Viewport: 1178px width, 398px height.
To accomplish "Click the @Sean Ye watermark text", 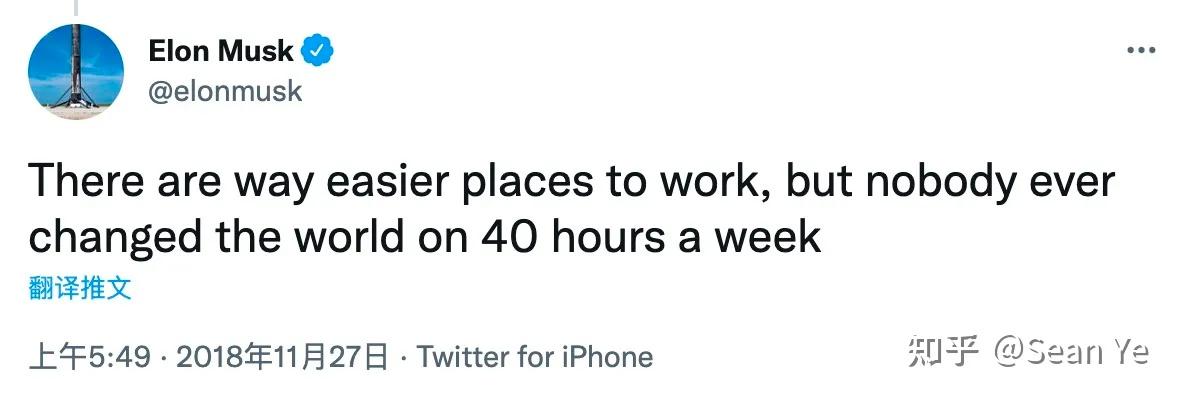I will 1072,351.
